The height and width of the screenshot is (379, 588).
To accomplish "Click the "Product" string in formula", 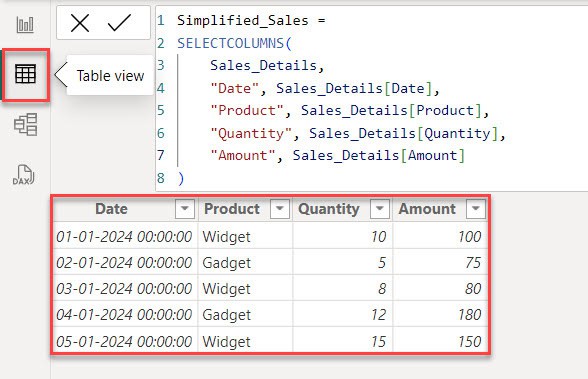I will point(247,111).
